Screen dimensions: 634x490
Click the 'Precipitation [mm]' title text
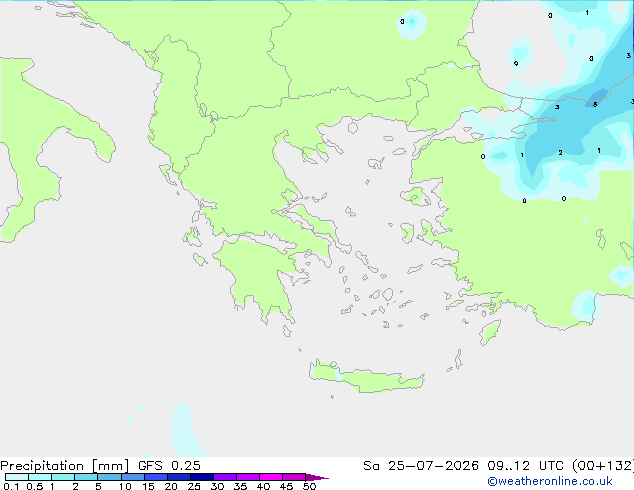click(x=64, y=466)
